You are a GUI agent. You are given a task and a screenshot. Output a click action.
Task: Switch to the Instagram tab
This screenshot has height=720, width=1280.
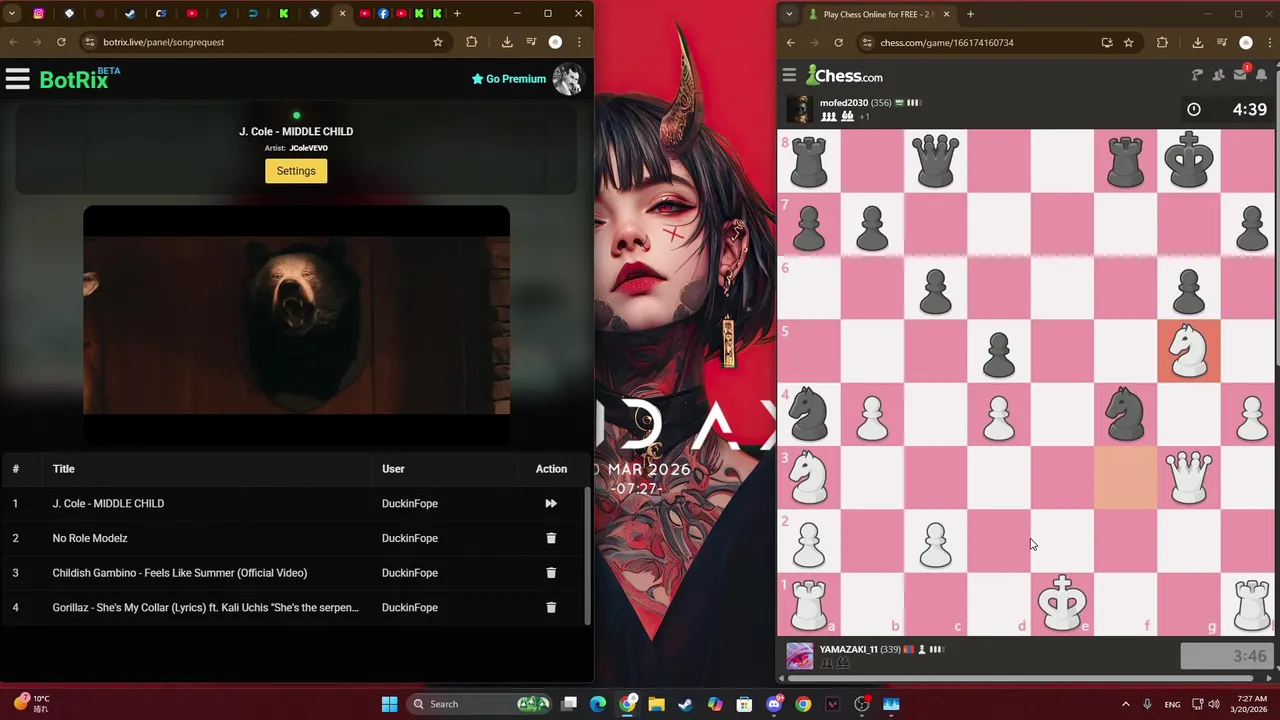coord(38,14)
